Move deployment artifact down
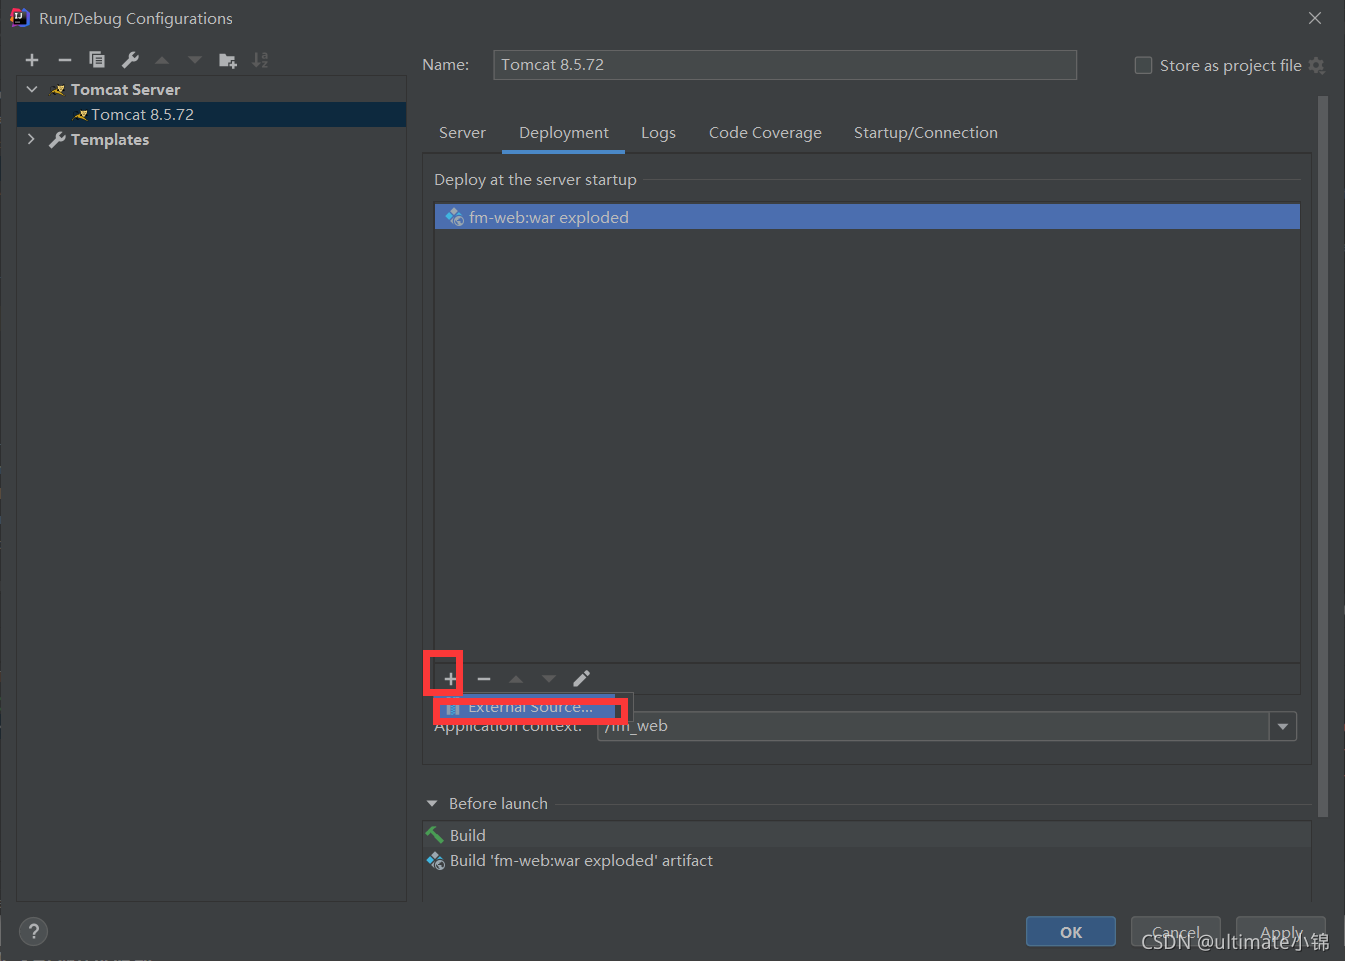This screenshot has width=1345, height=961. tap(549, 679)
